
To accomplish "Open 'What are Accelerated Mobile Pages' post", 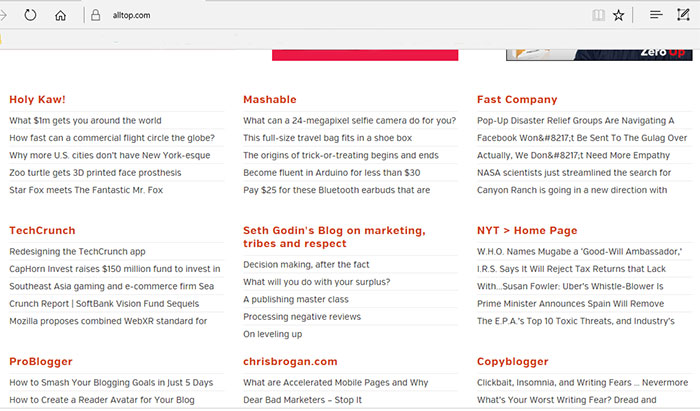I will [x=336, y=383].
